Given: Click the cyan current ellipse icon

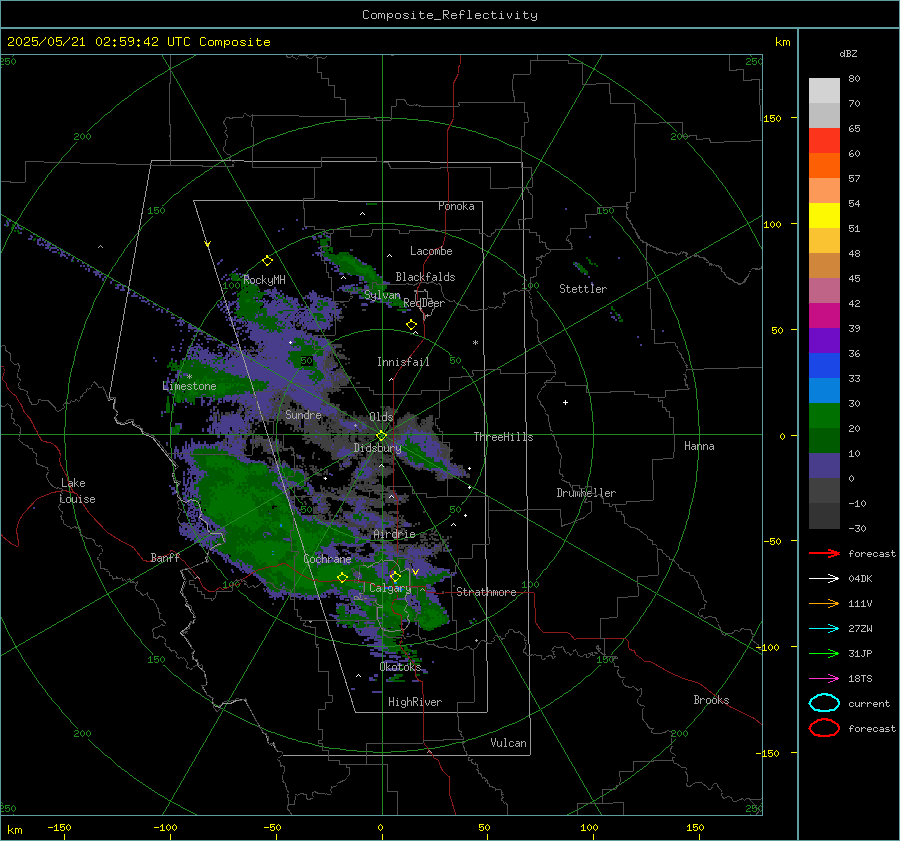Looking at the screenshot, I should [824, 703].
